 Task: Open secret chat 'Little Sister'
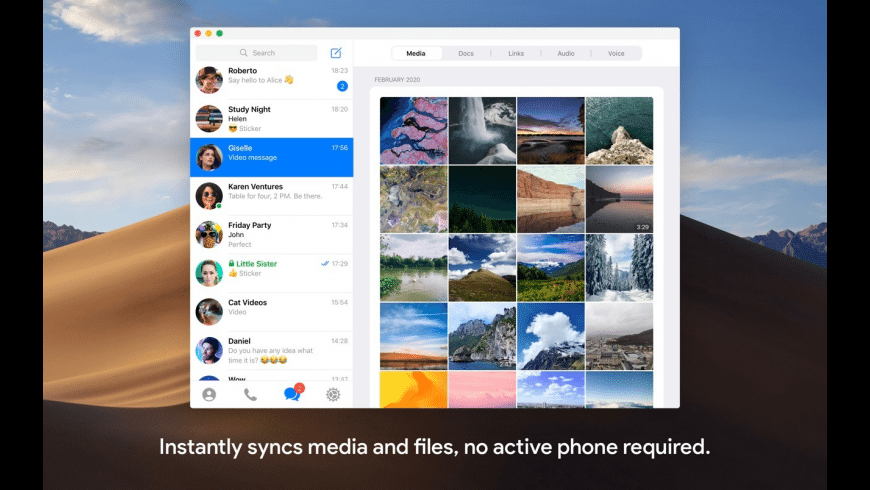point(272,273)
